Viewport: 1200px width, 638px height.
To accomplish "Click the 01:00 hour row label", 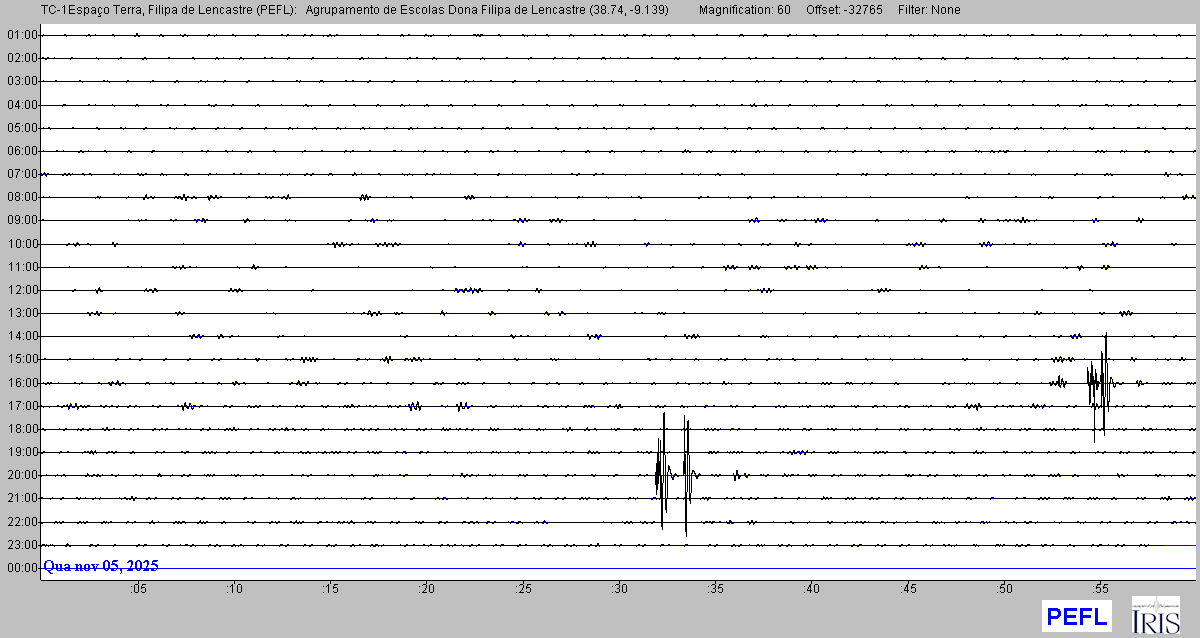I will pos(22,35).
